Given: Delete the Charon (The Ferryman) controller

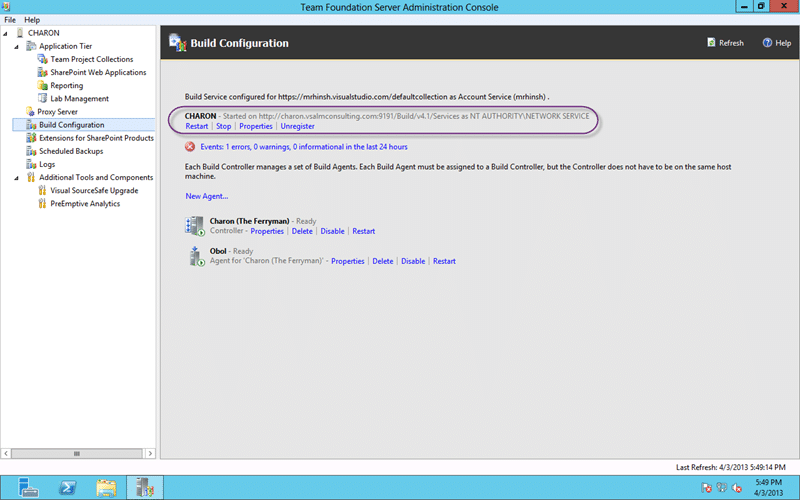Looking at the screenshot, I should click(302, 231).
